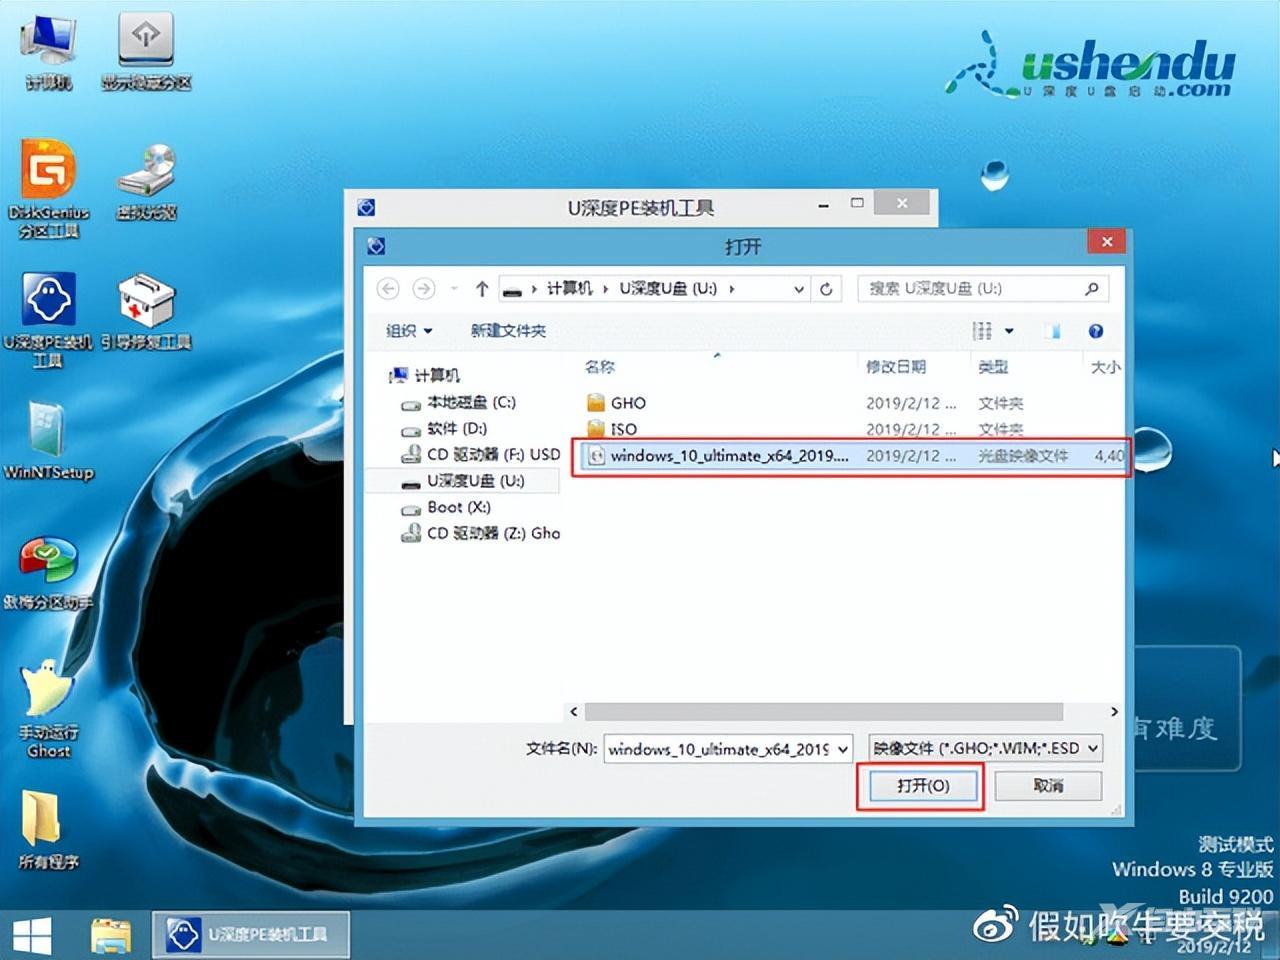This screenshot has width=1280, height=960.
Task: Open recent locations dropdown arrow
Action: pos(454,289)
